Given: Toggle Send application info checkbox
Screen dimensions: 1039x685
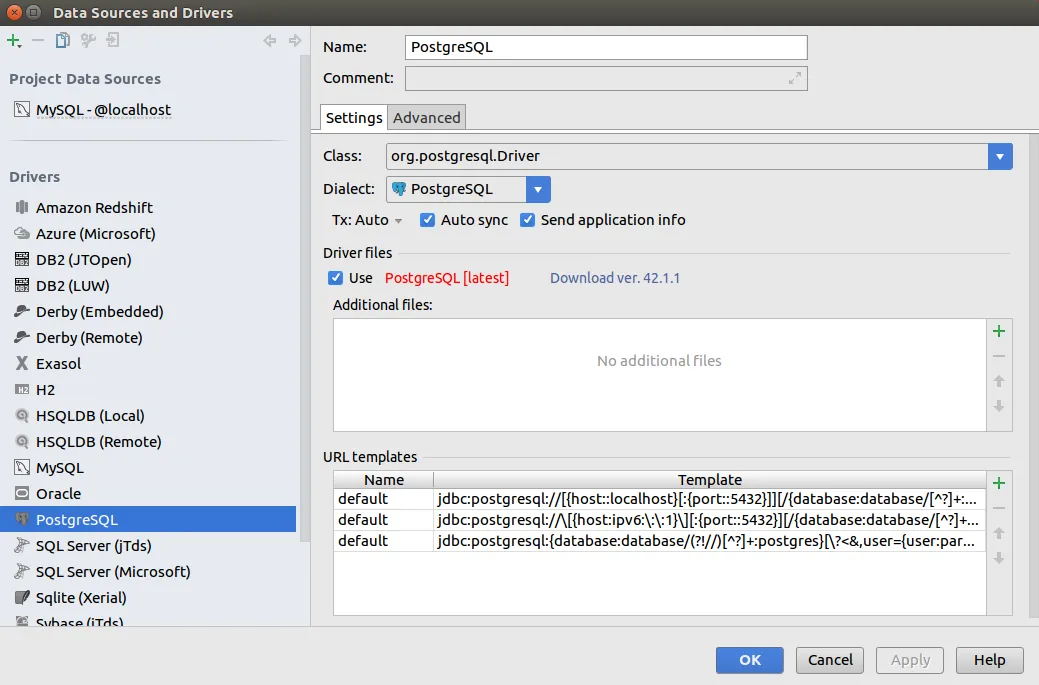Looking at the screenshot, I should [527, 220].
